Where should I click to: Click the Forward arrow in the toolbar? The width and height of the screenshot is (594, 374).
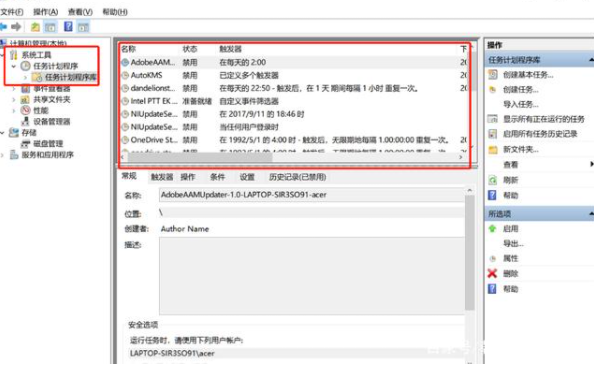click(x=16, y=27)
